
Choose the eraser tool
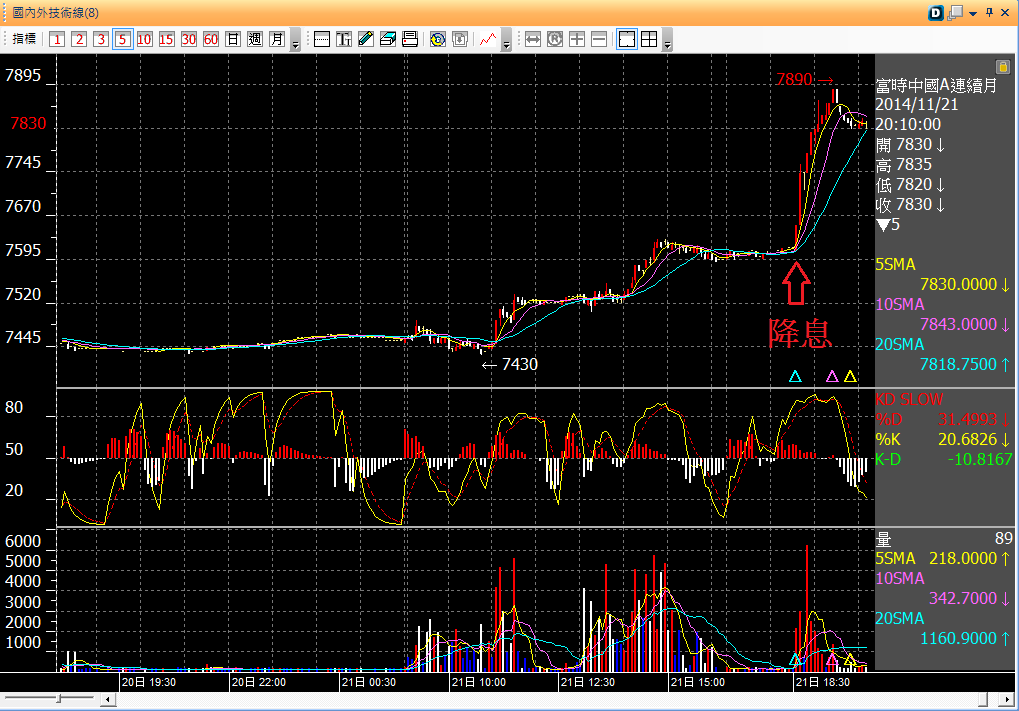(388, 40)
